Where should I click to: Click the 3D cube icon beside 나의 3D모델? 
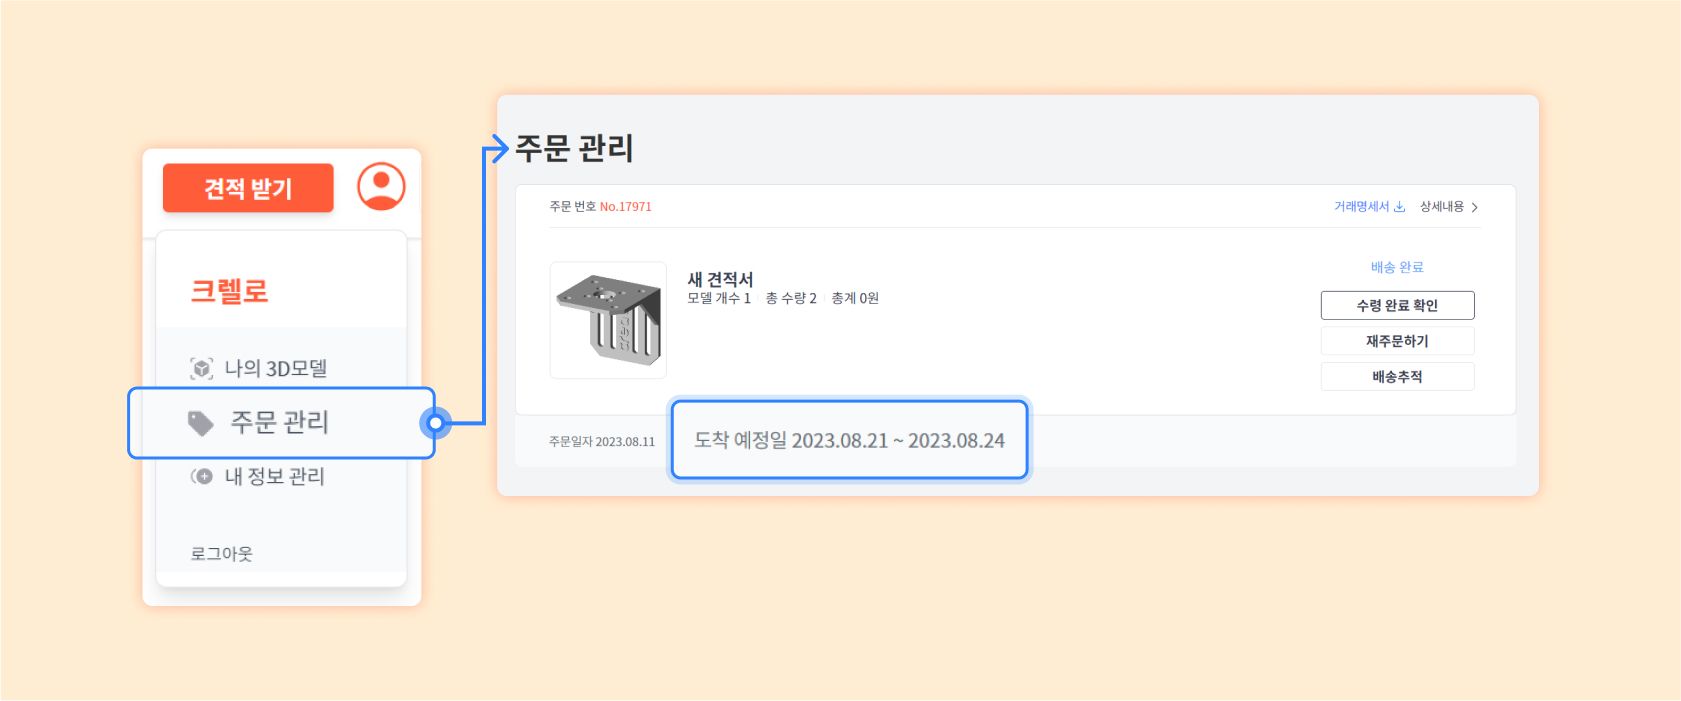tap(202, 368)
